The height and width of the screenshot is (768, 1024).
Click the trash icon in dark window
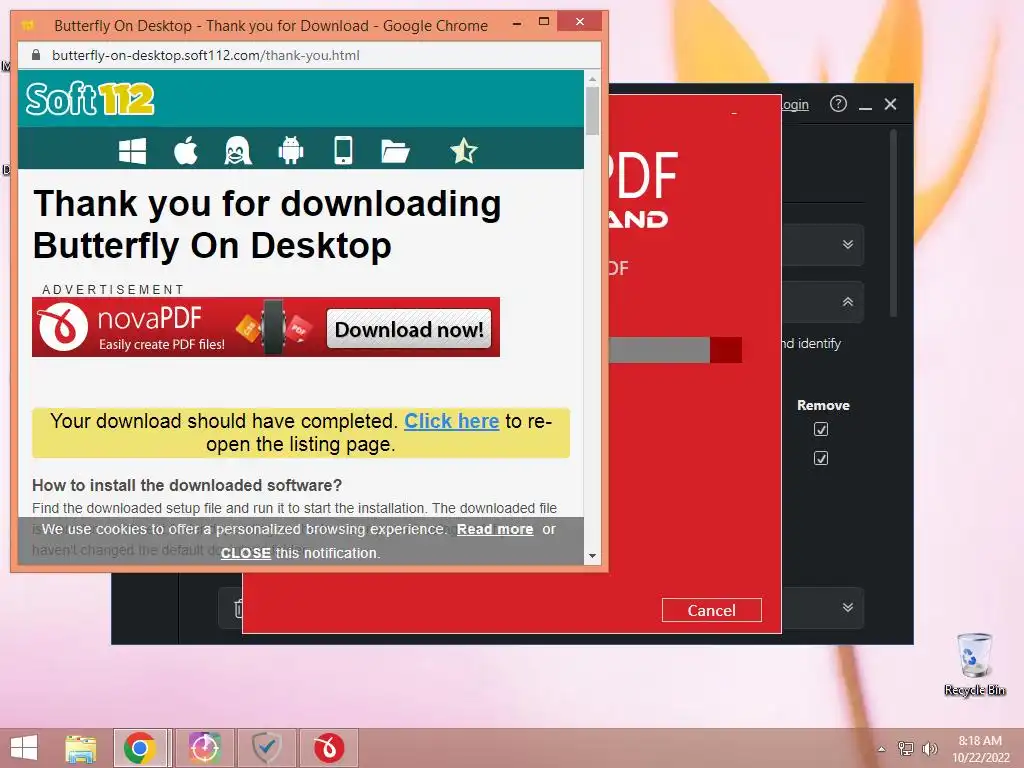(238, 608)
